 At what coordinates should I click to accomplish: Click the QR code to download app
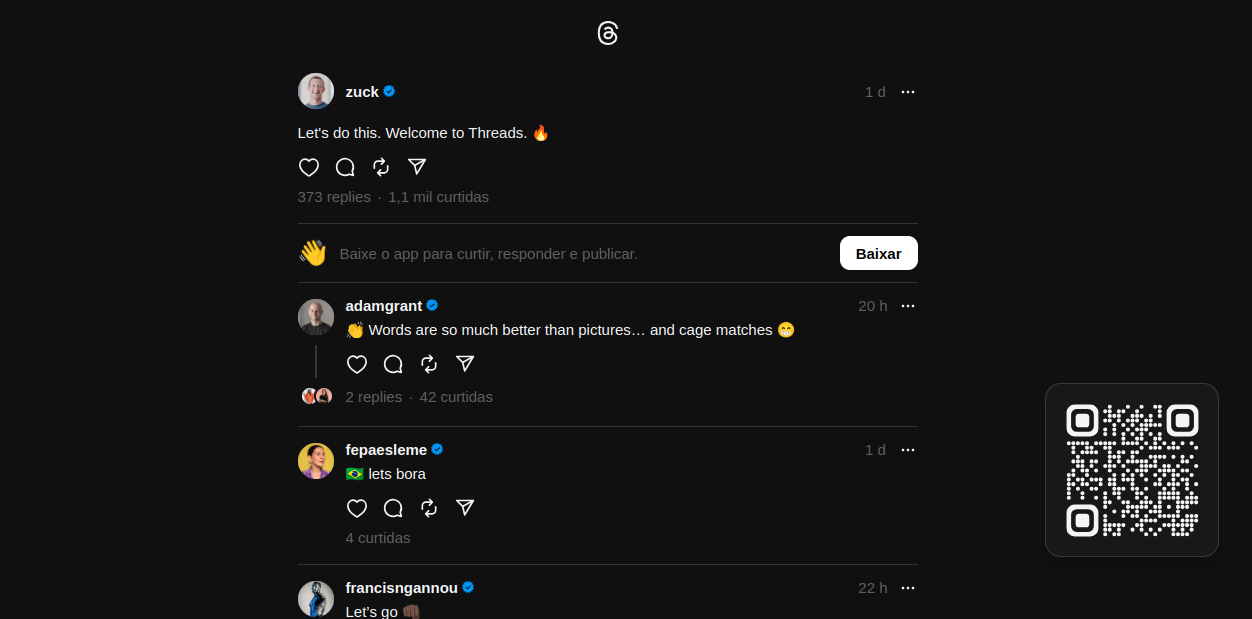[x=1132, y=470]
